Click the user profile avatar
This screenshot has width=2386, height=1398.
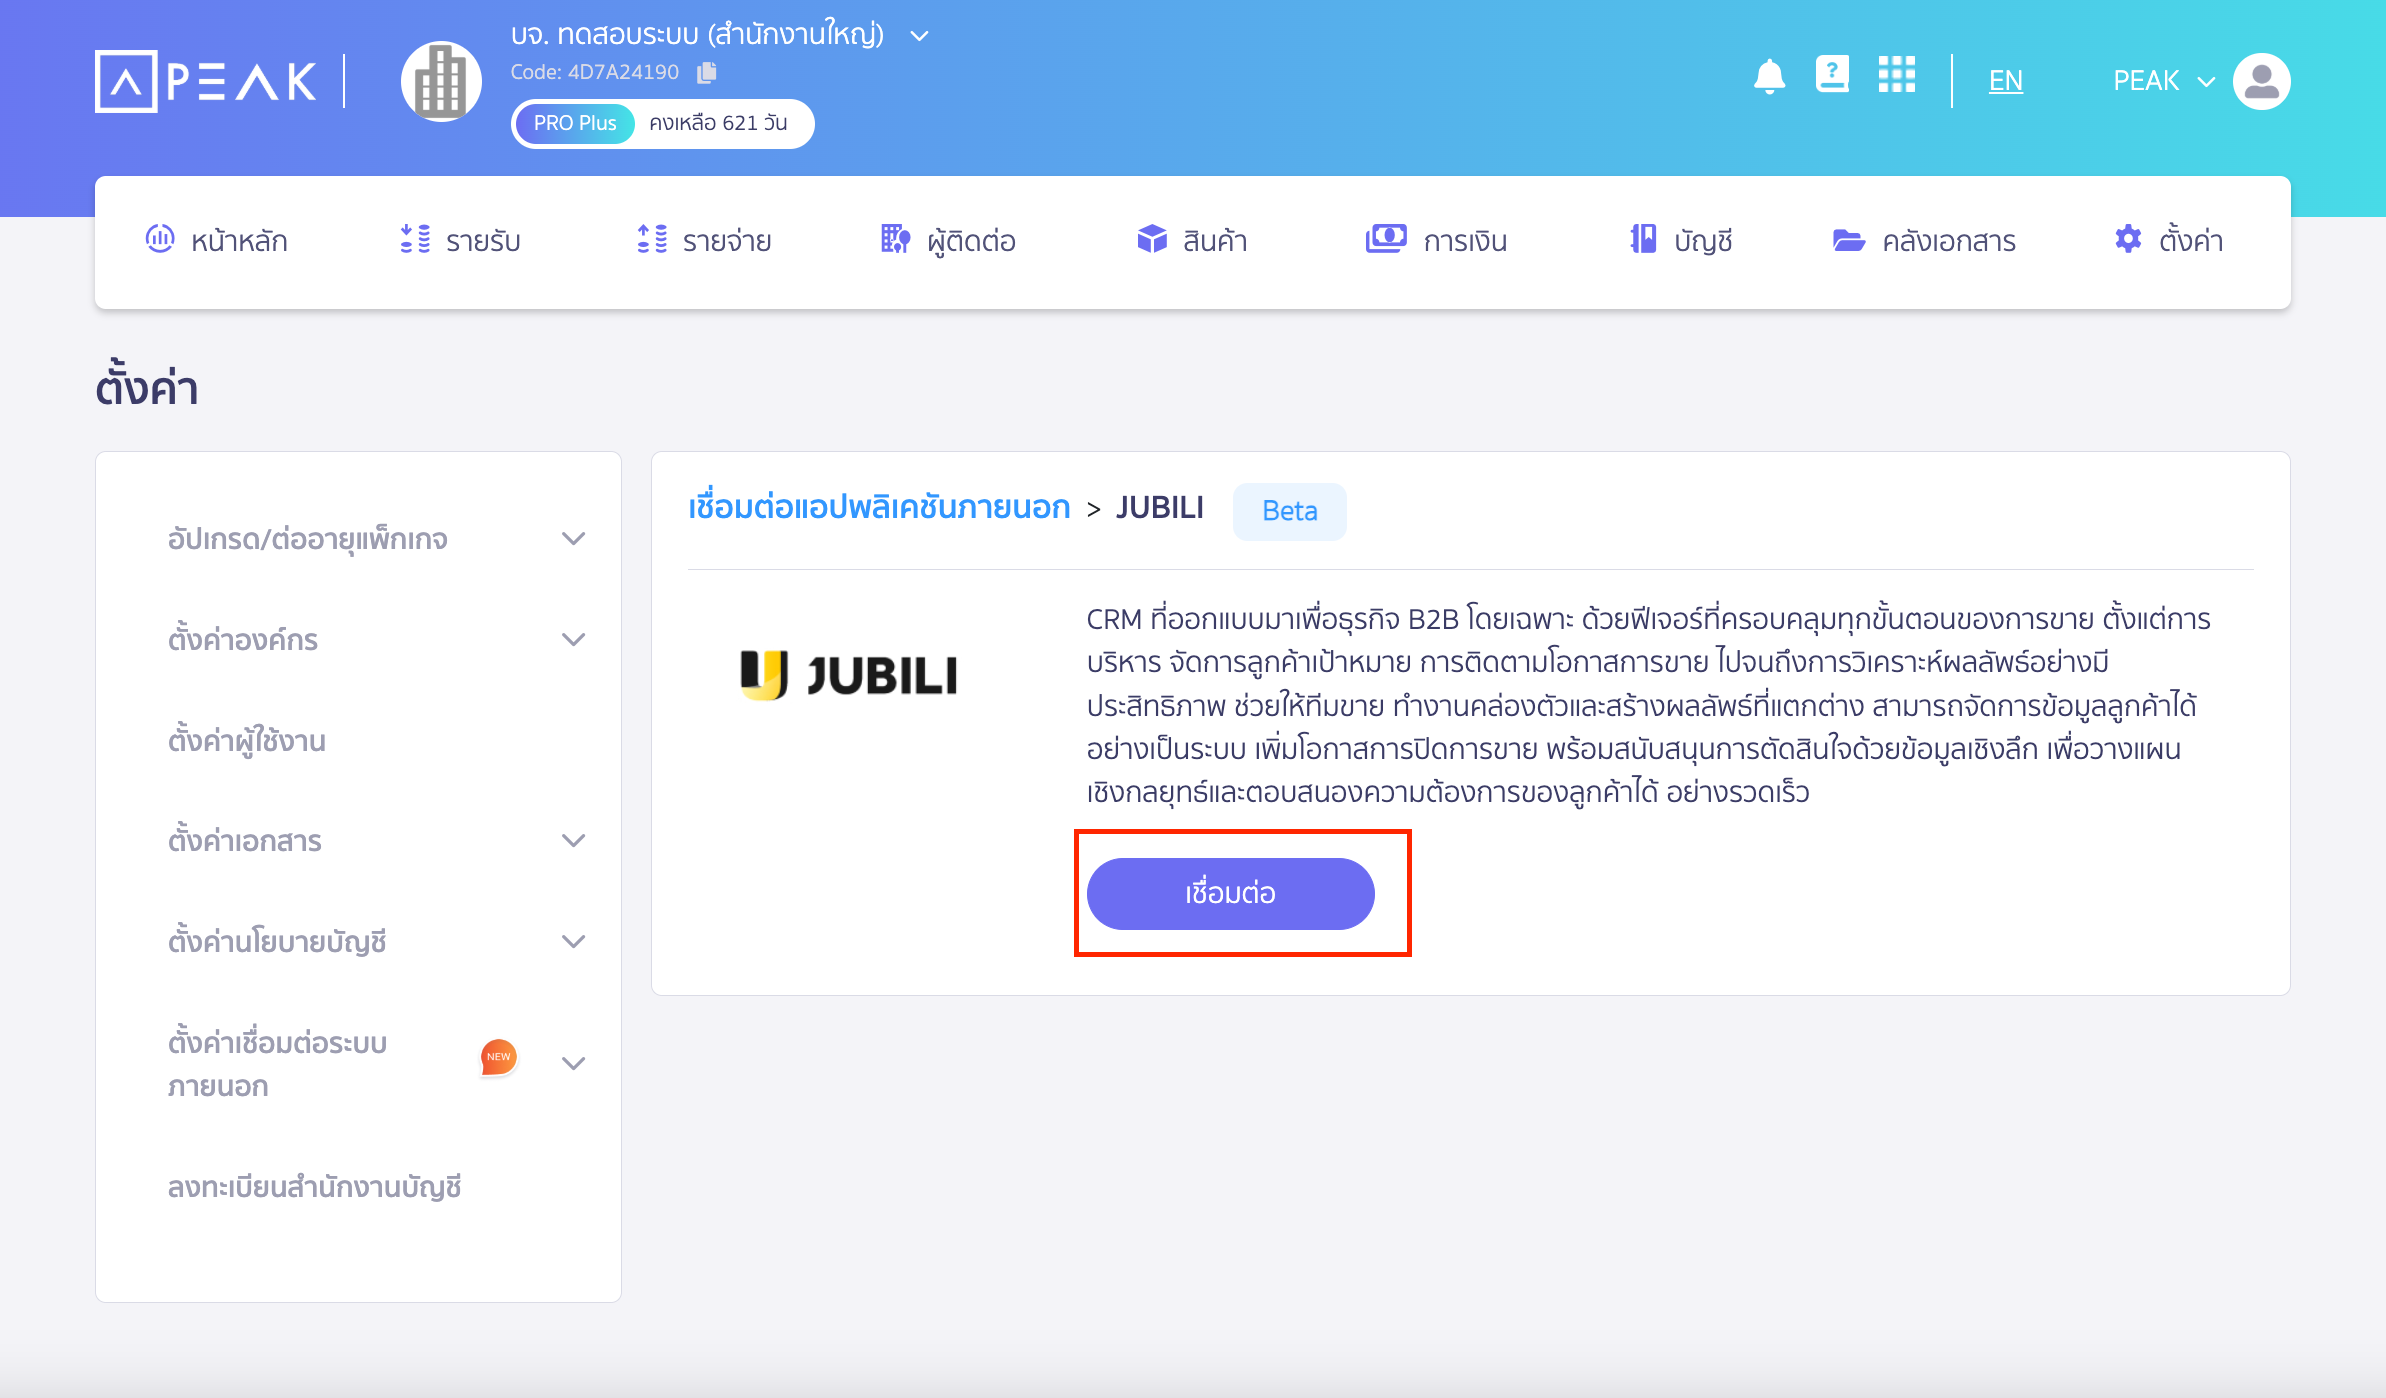(2261, 81)
